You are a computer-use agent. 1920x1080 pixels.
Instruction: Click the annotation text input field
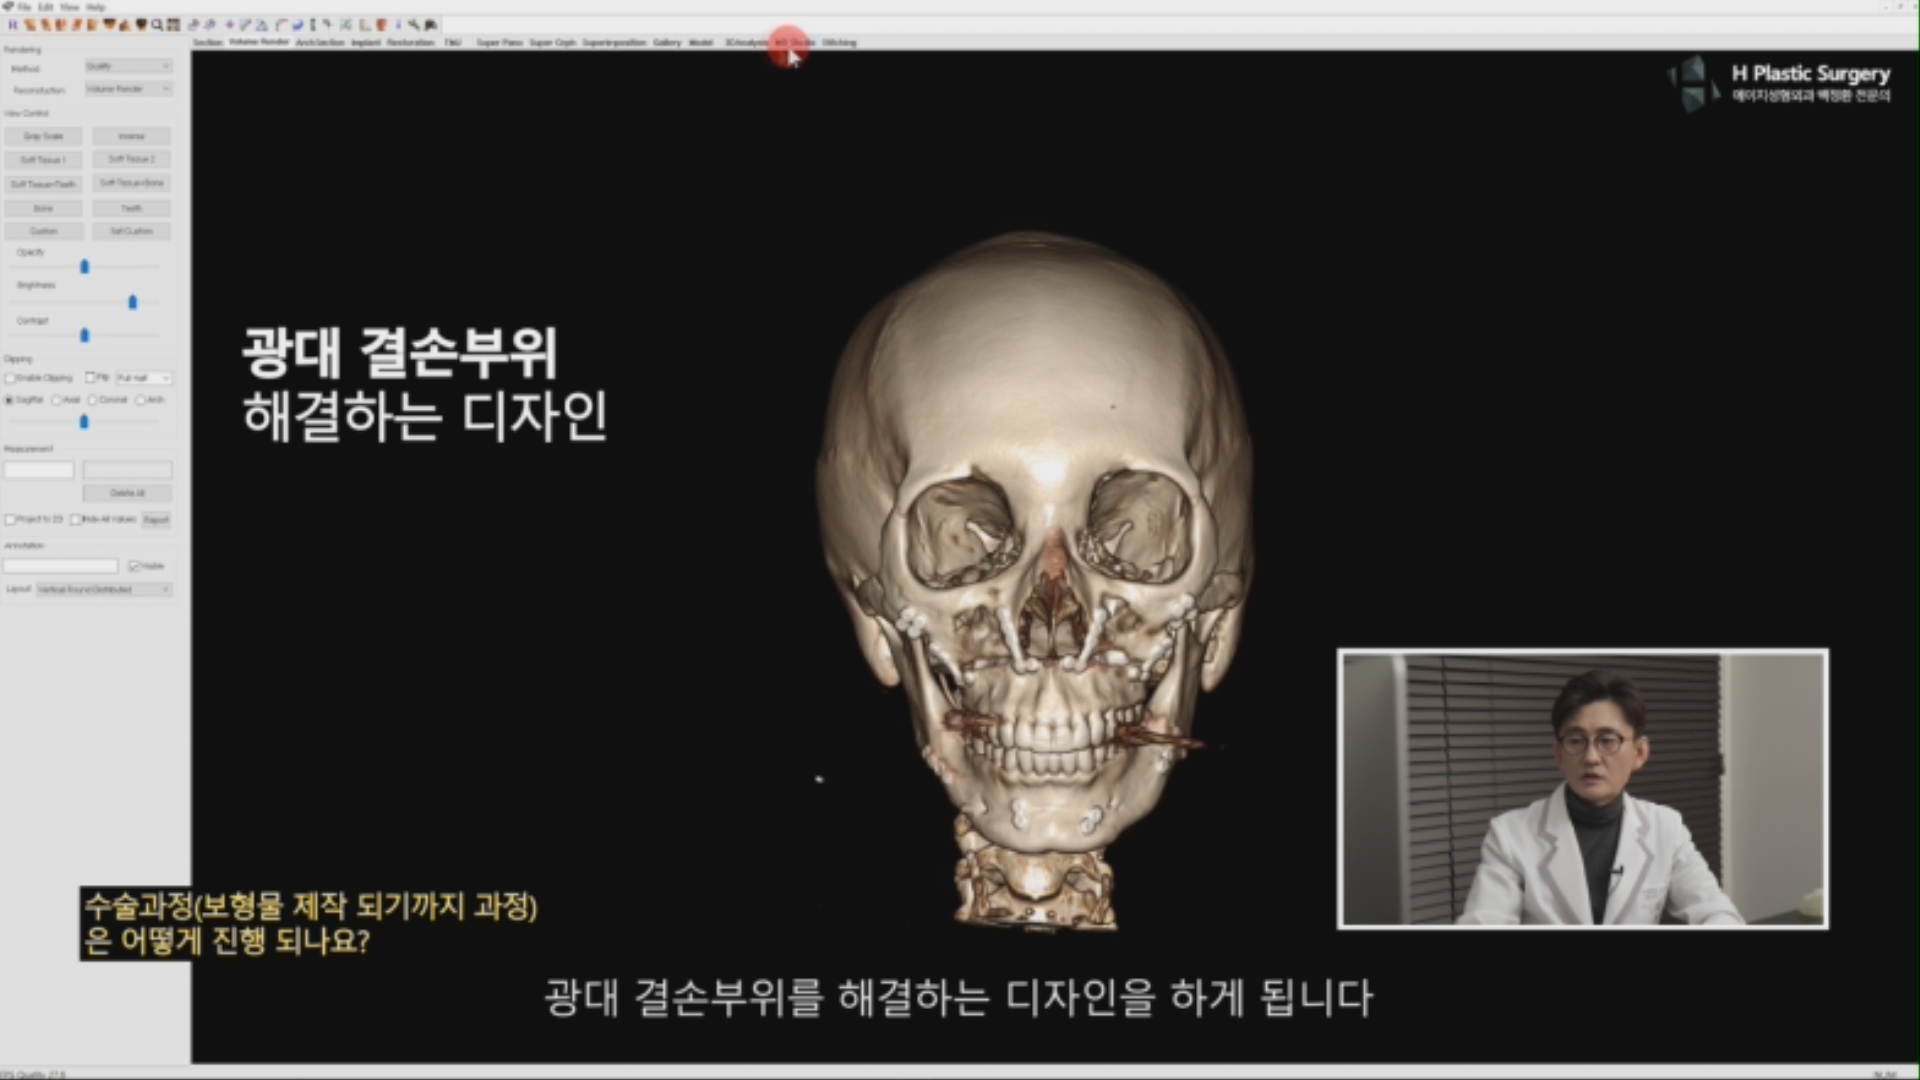[61, 566]
